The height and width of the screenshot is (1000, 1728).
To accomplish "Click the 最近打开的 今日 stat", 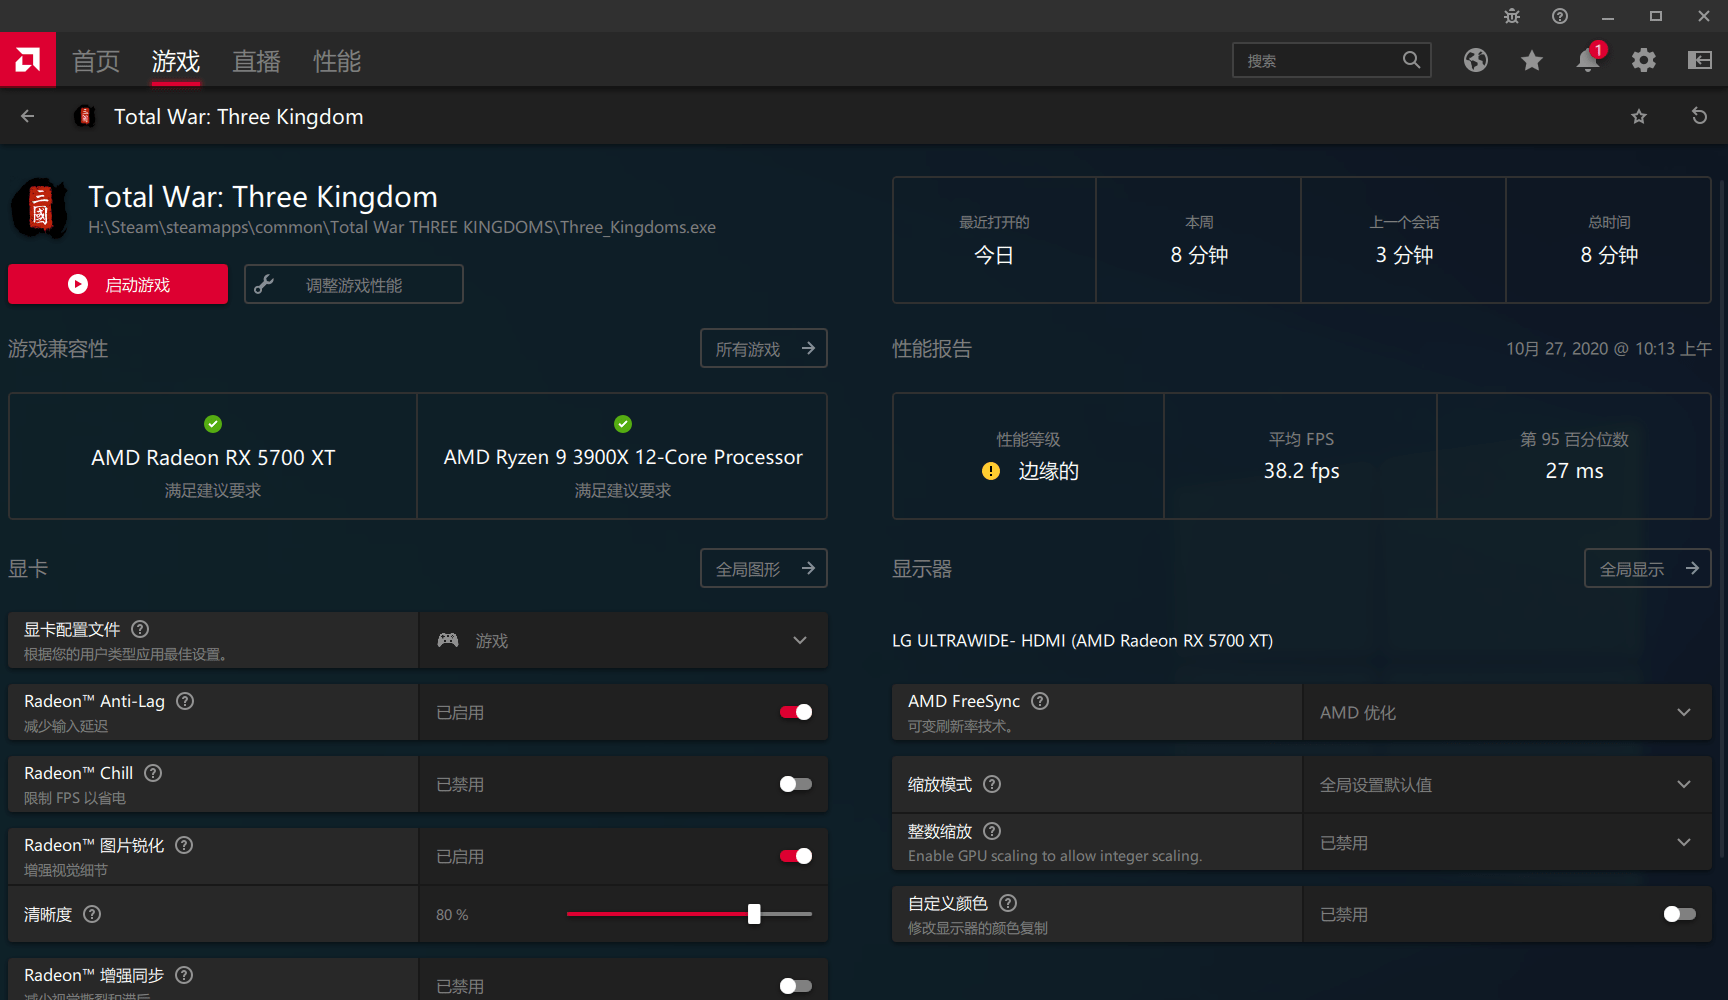I will tap(994, 240).
